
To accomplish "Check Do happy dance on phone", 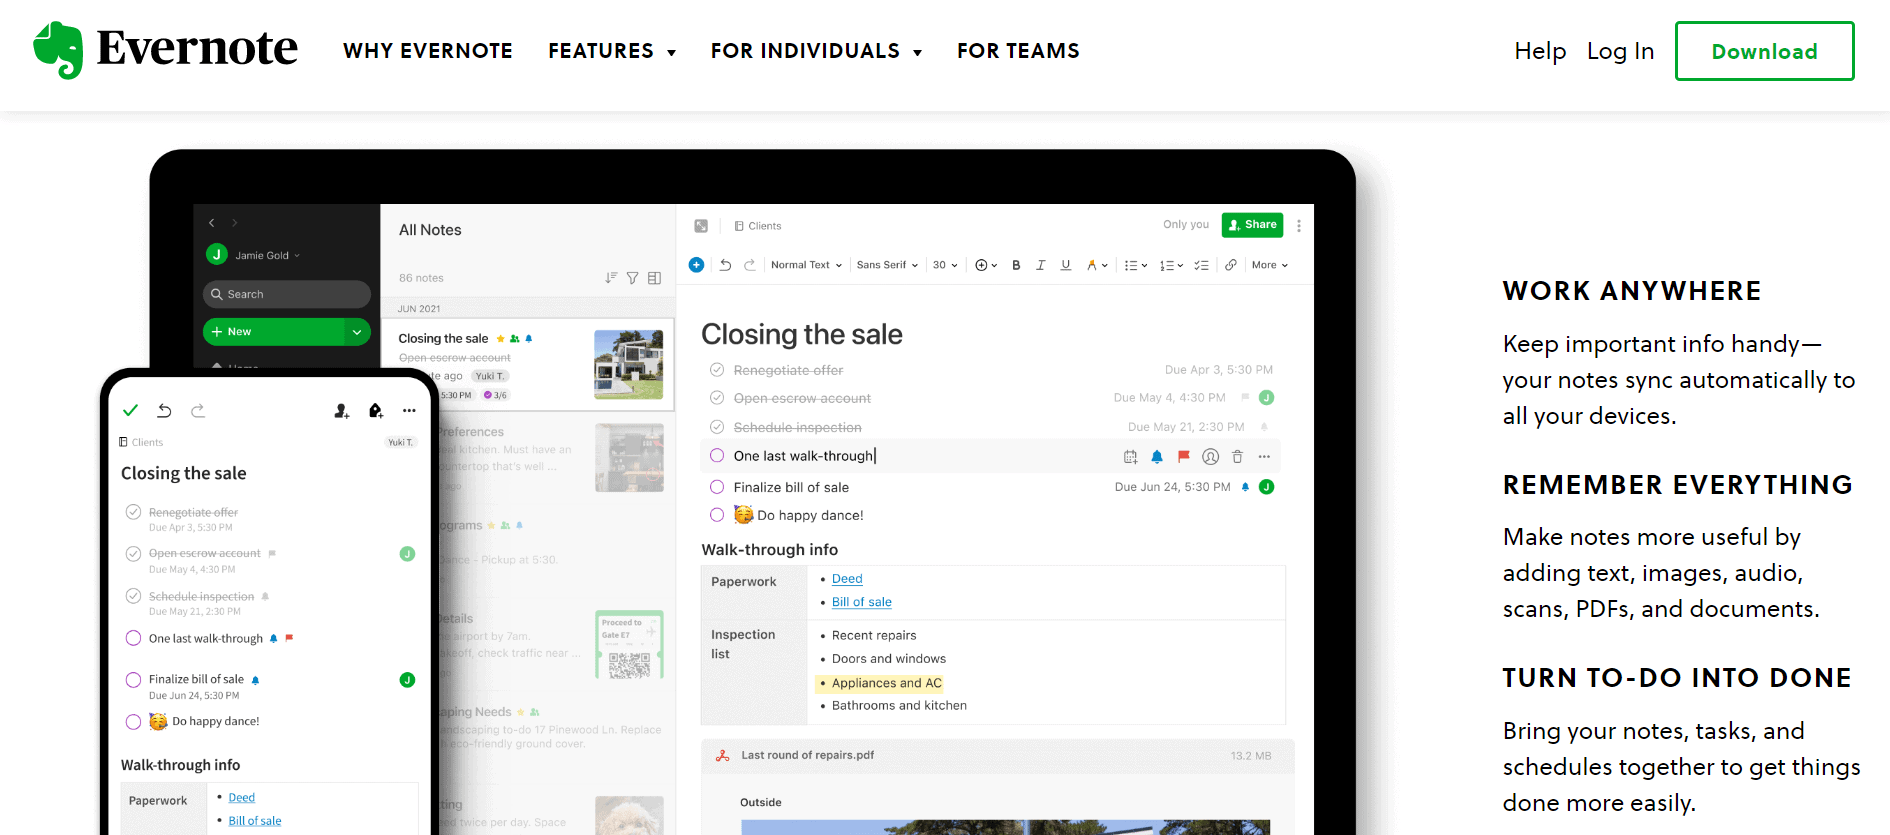I will coord(133,722).
